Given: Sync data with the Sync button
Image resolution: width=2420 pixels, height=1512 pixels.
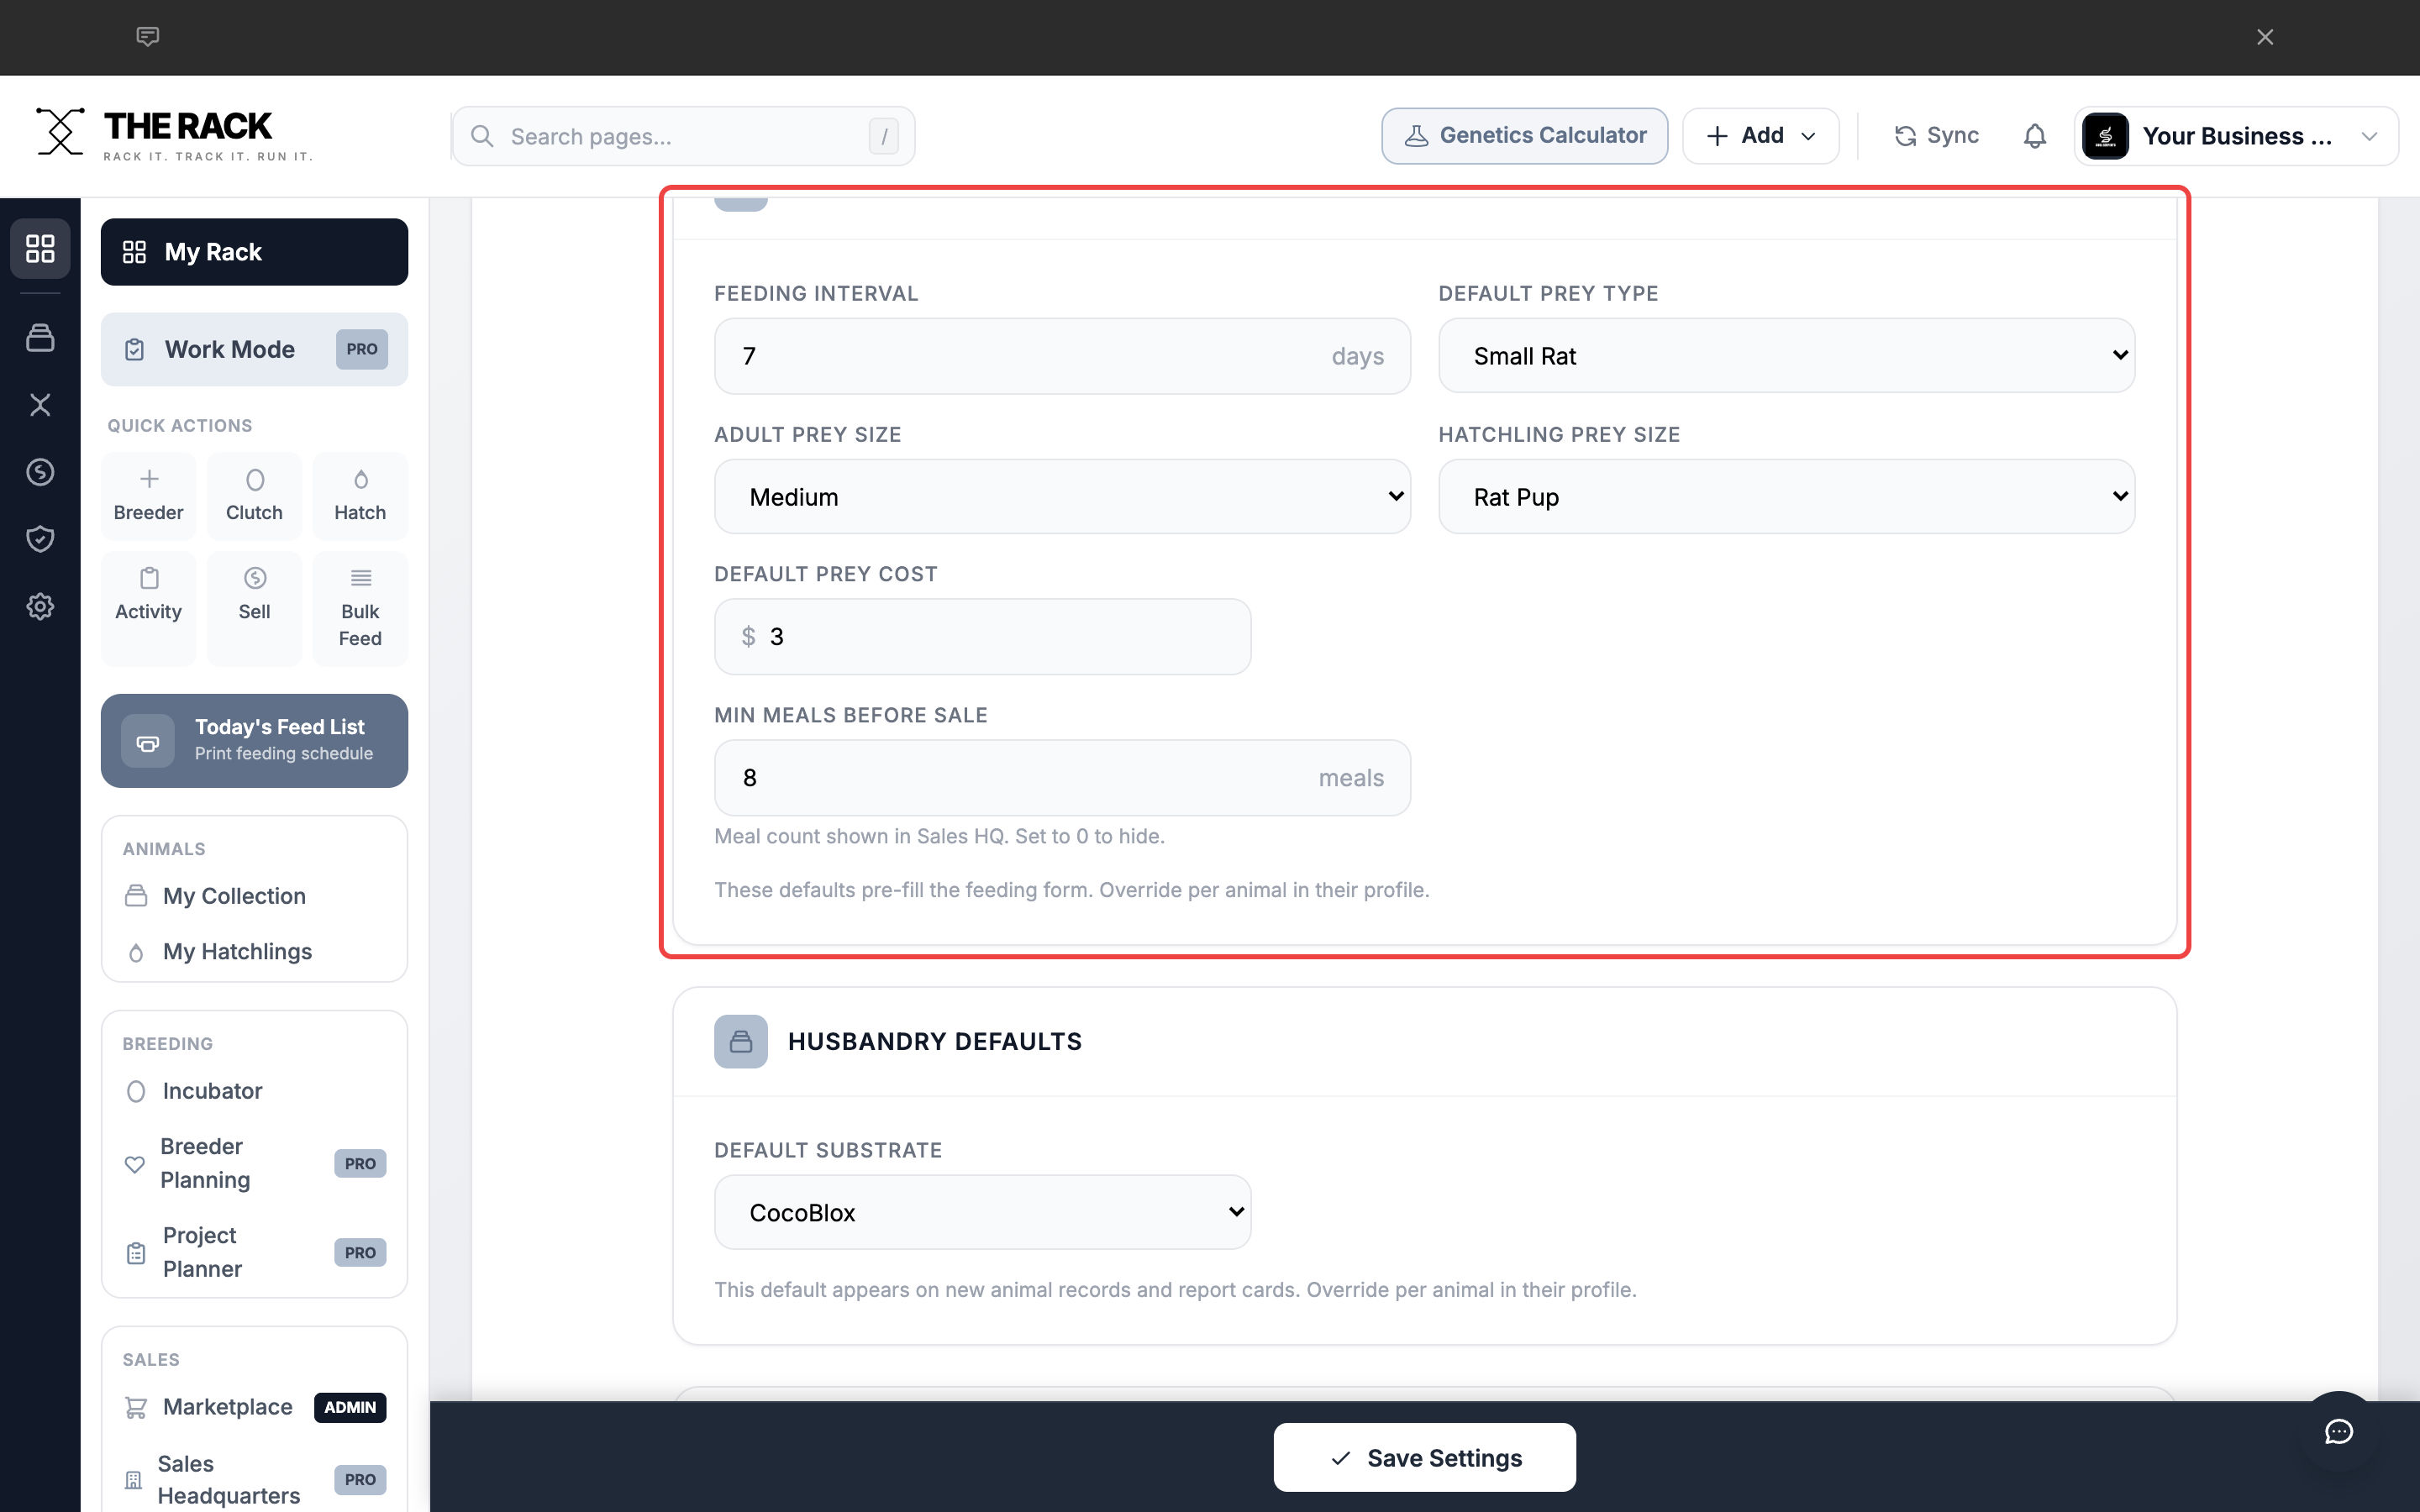Looking at the screenshot, I should 1936,136.
